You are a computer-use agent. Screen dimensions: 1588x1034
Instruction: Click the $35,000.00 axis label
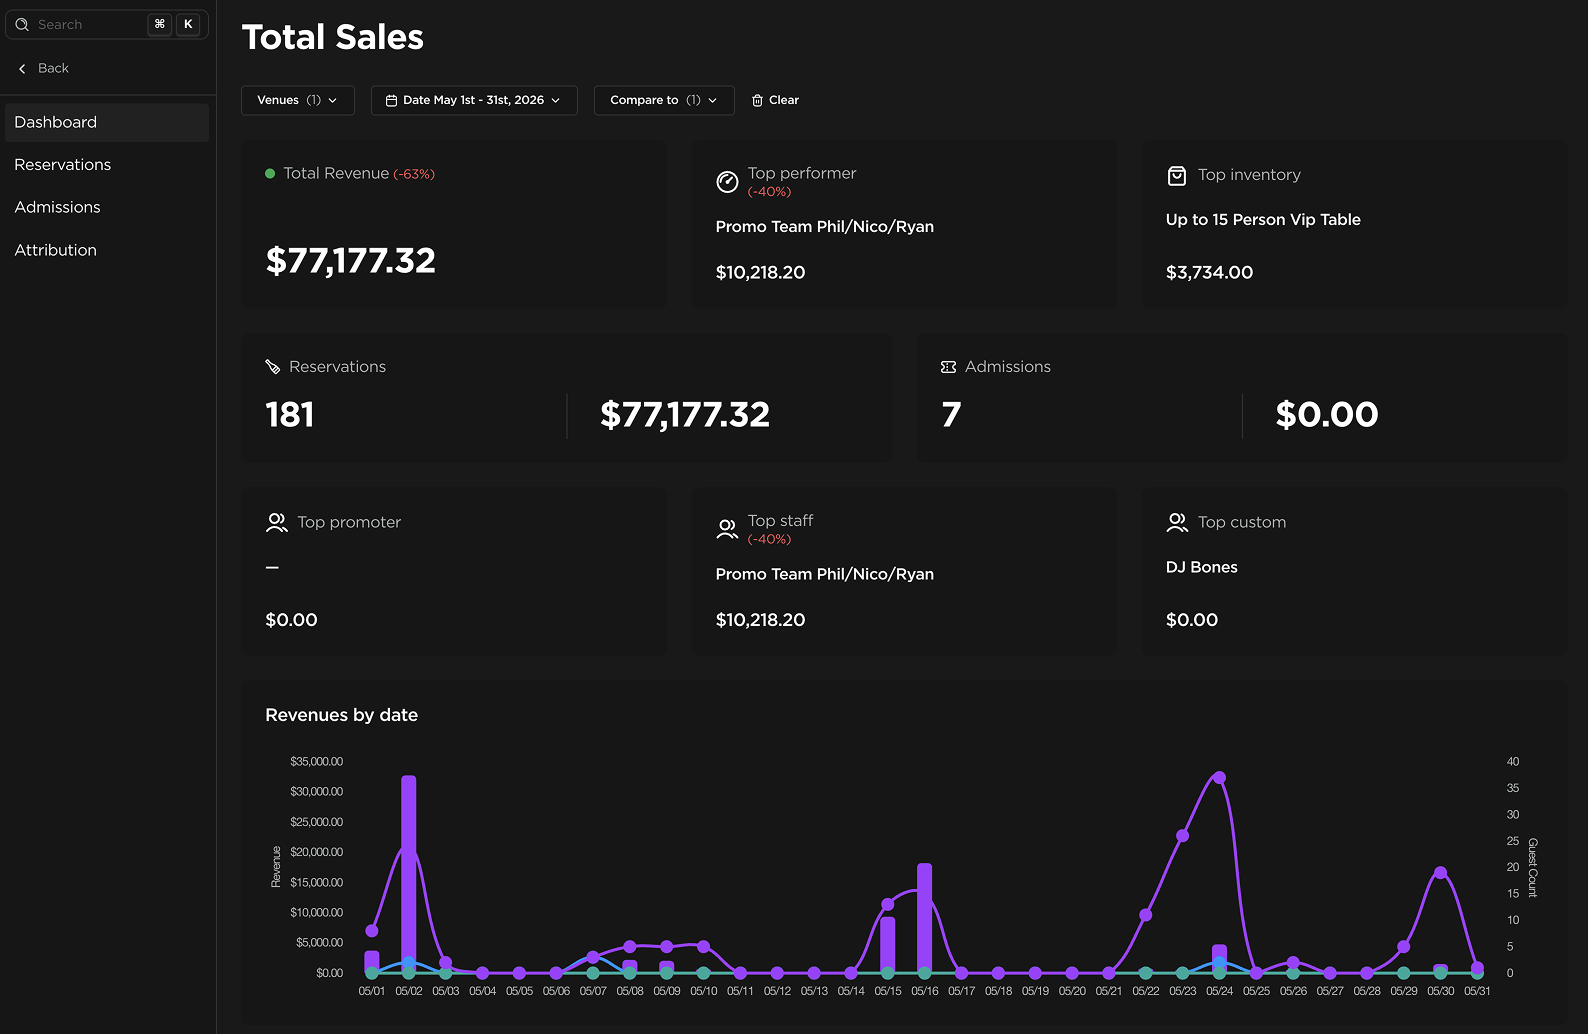click(x=316, y=762)
